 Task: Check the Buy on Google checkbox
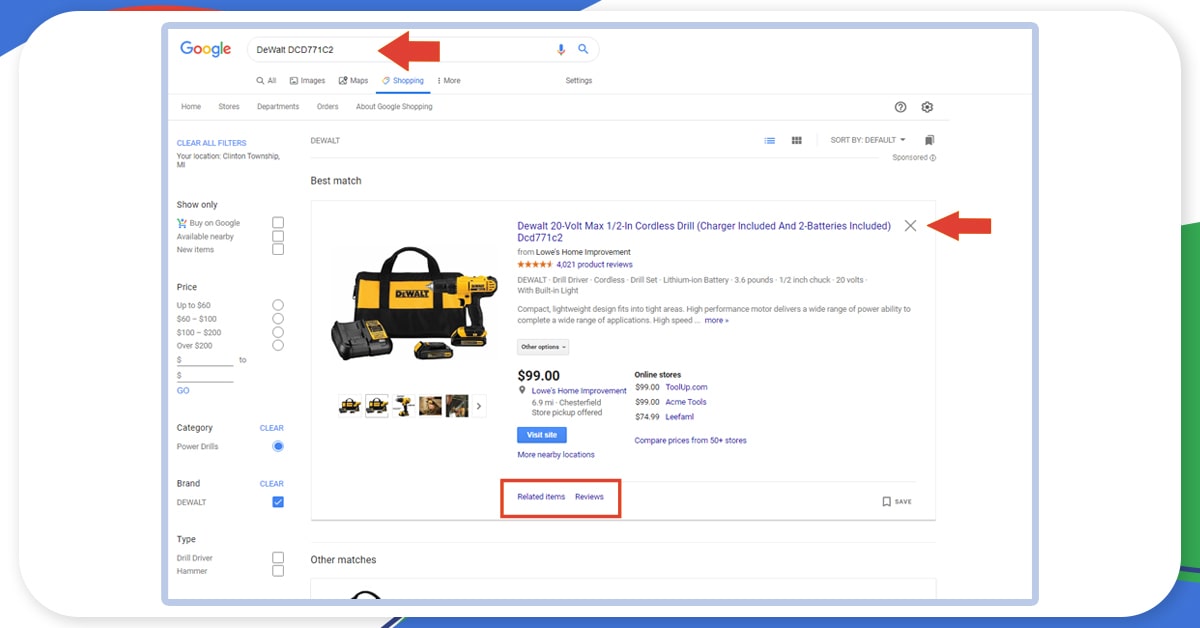click(278, 223)
